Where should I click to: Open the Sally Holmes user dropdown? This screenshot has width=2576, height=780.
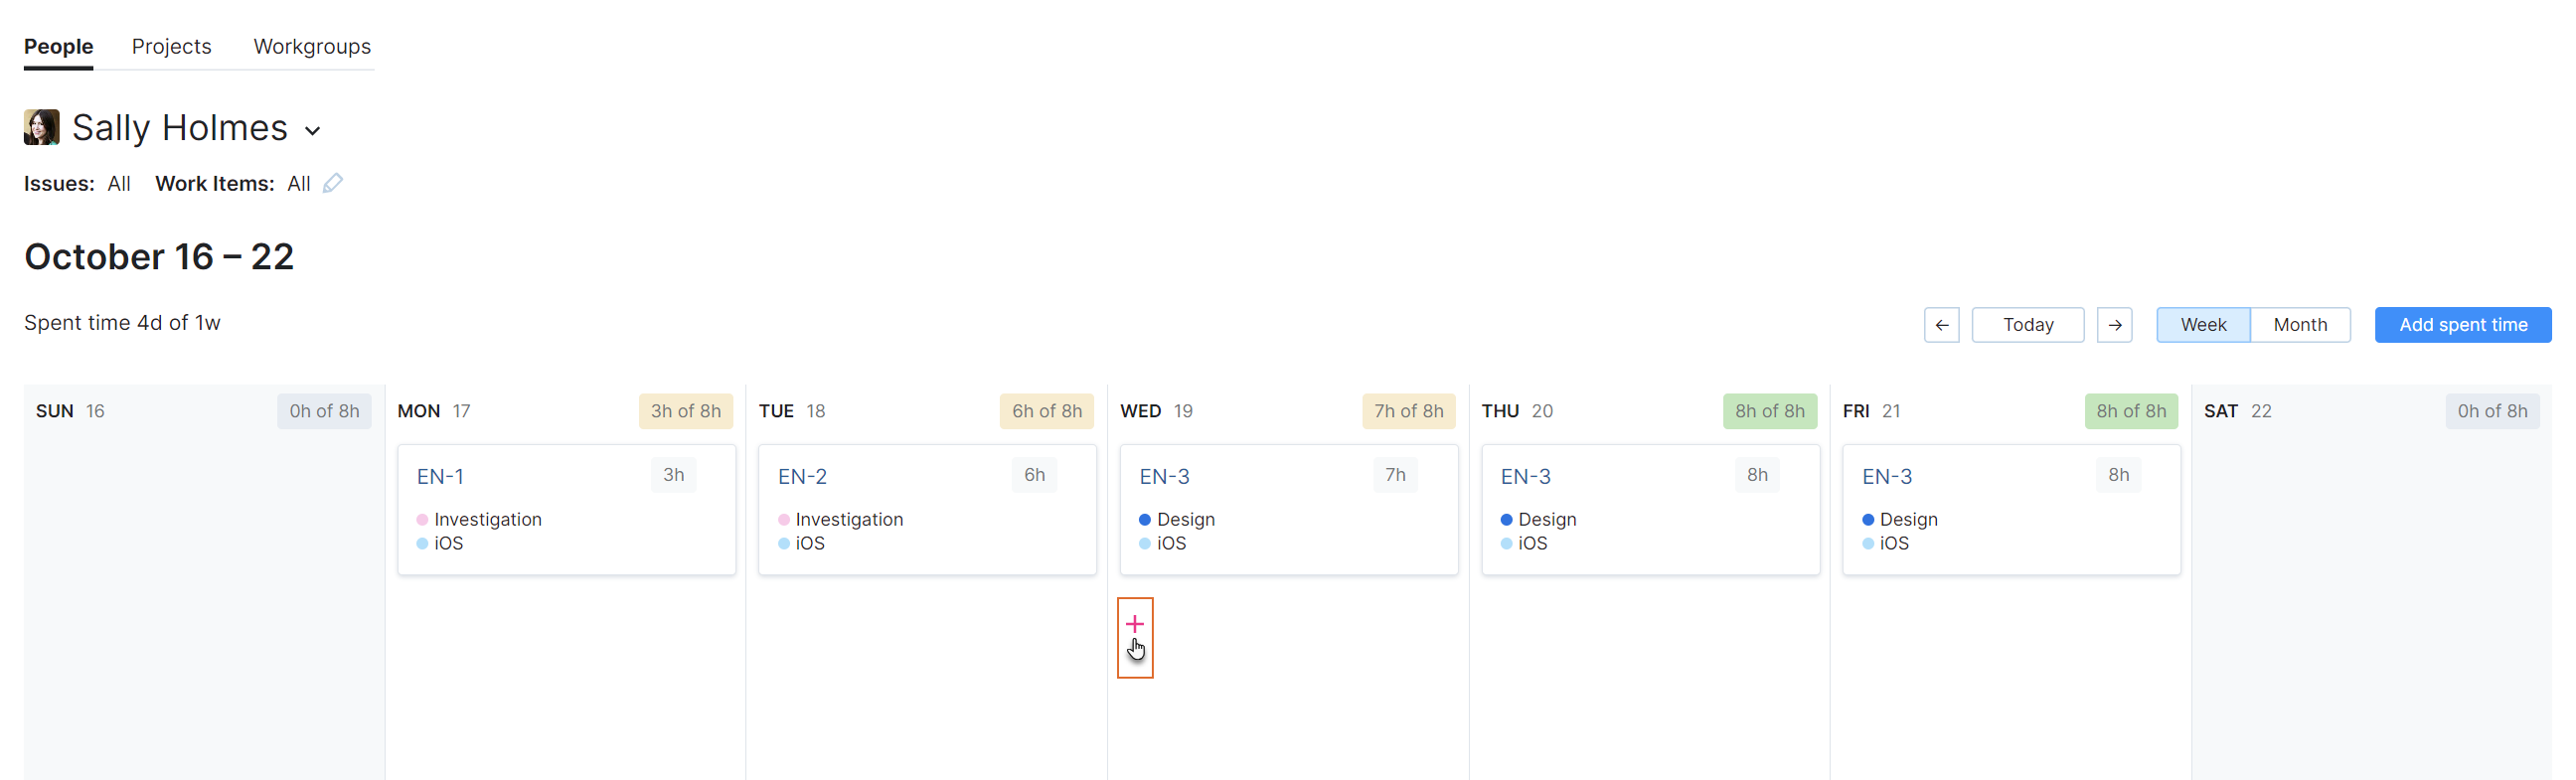(313, 130)
